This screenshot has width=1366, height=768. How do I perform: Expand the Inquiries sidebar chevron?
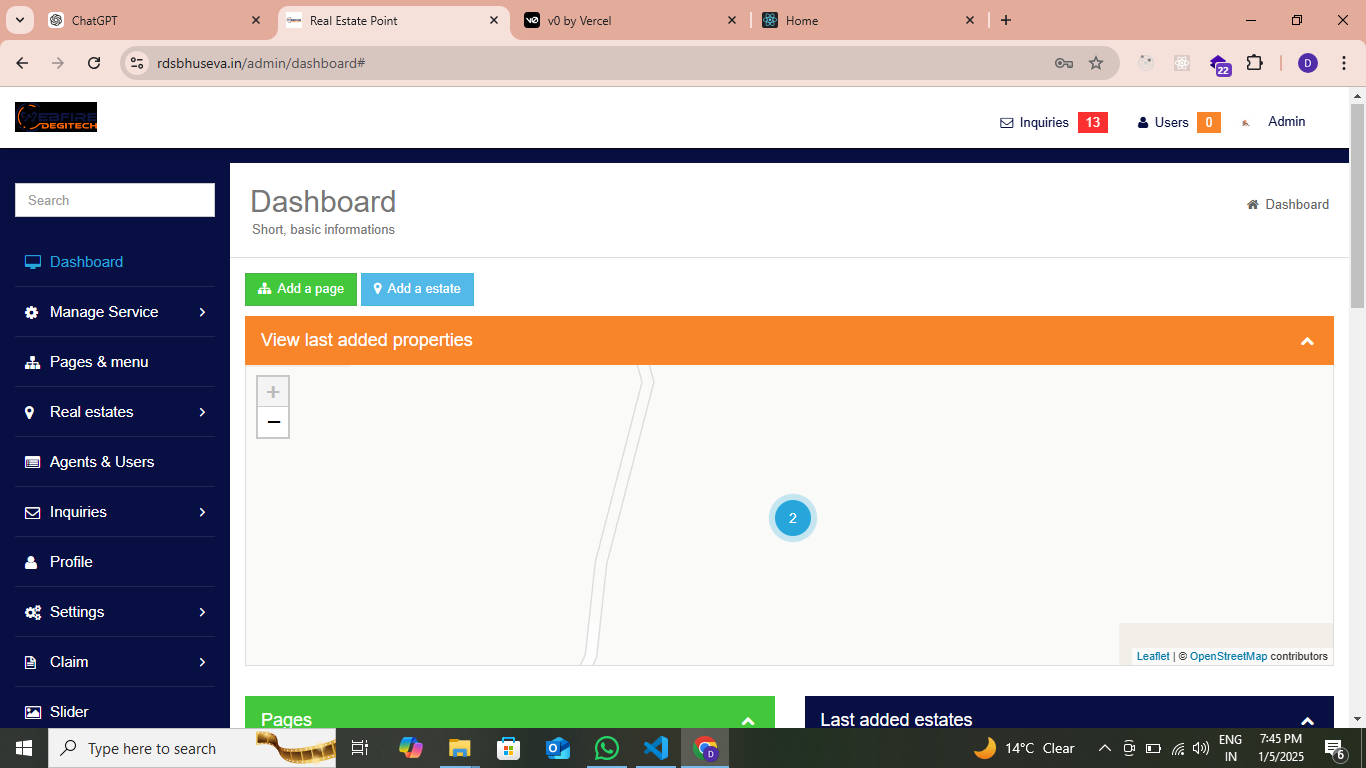point(202,512)
